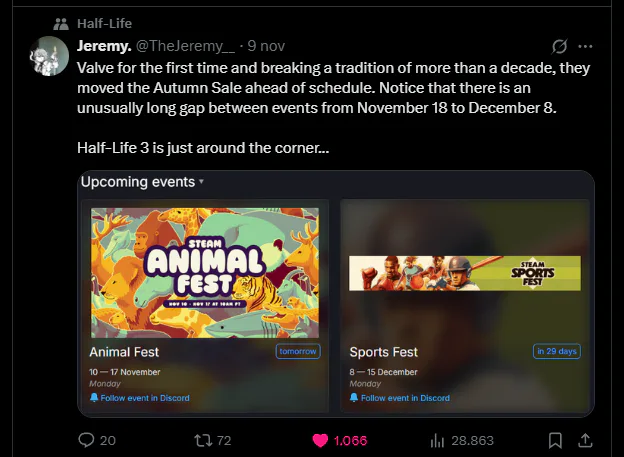The image size is (624, 457).
Task: Open the Steam Sports Fest banner image
Action: pyautogui.click(x=464, y=273)
